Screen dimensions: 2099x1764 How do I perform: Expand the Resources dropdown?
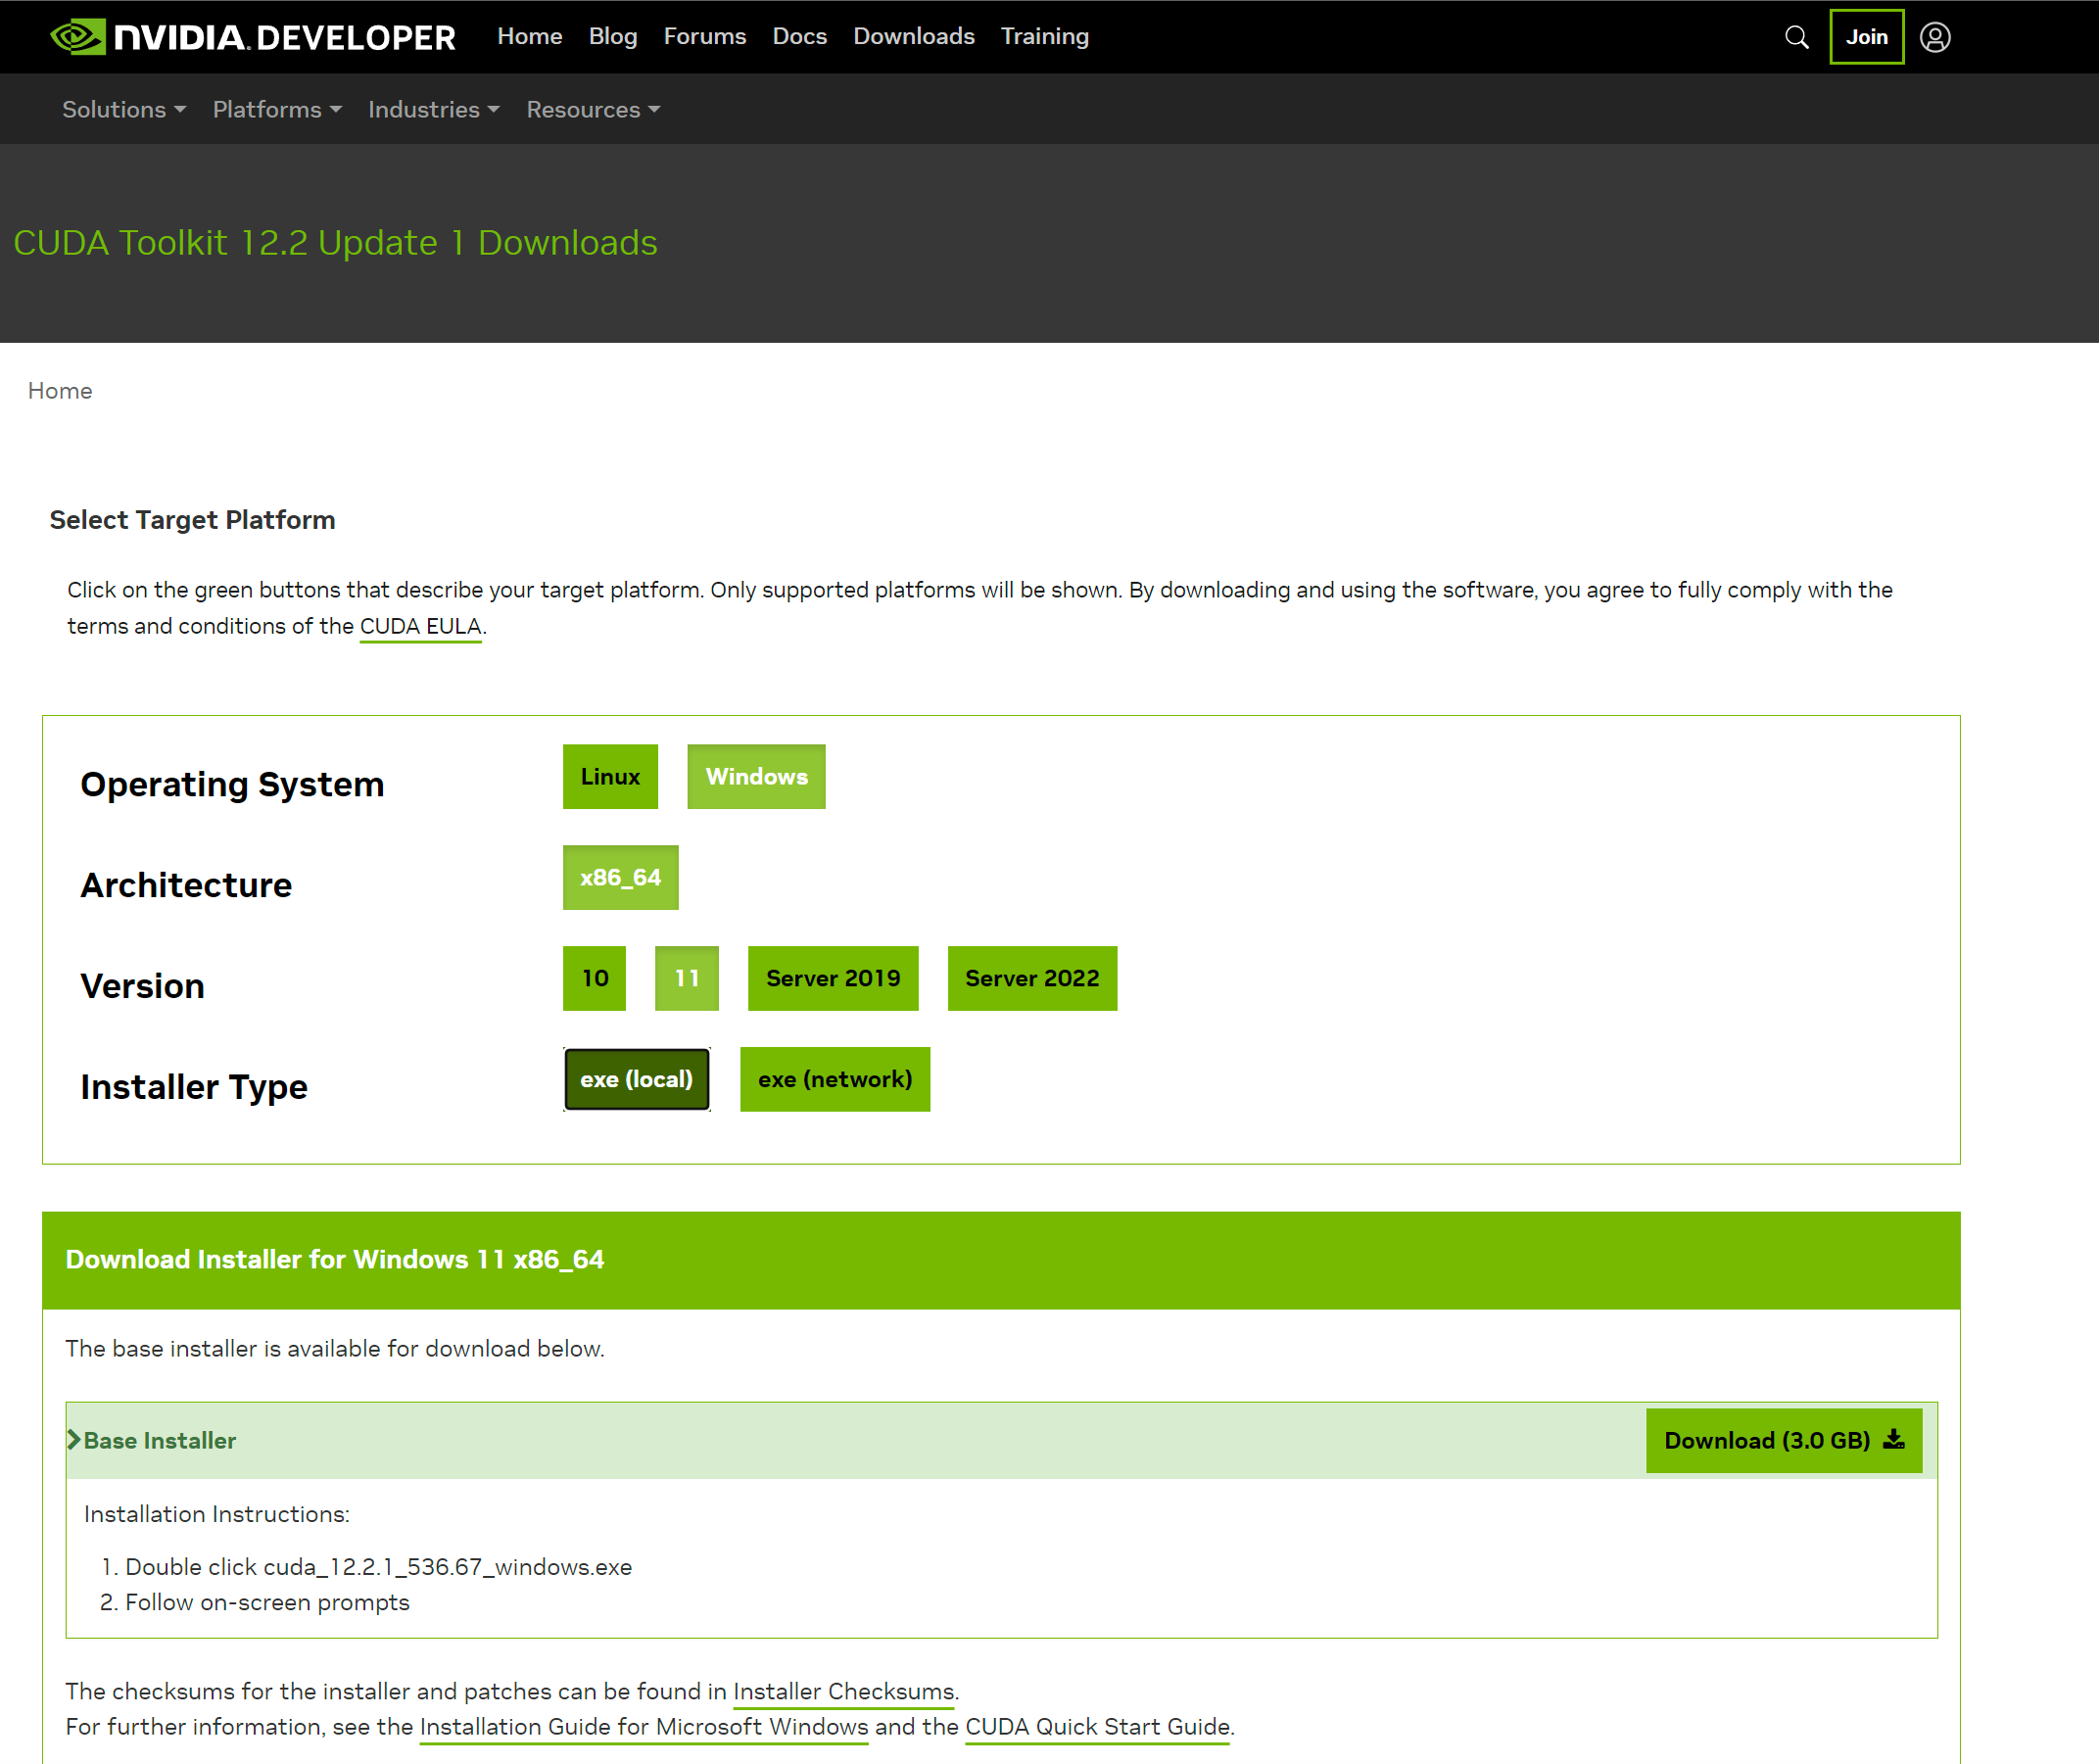593,109
